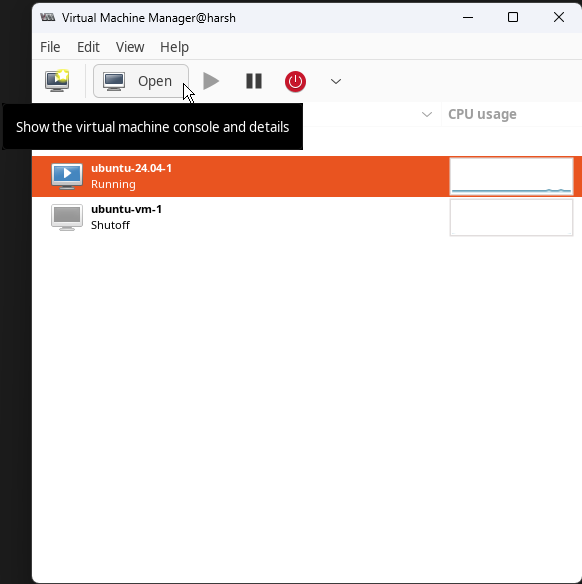The height and width of the screenshot is (584, 582).
Task: Click ubuntu-vm-1 empty CPU usage graph
Action: pyautogui.click(x=511, y=217)
